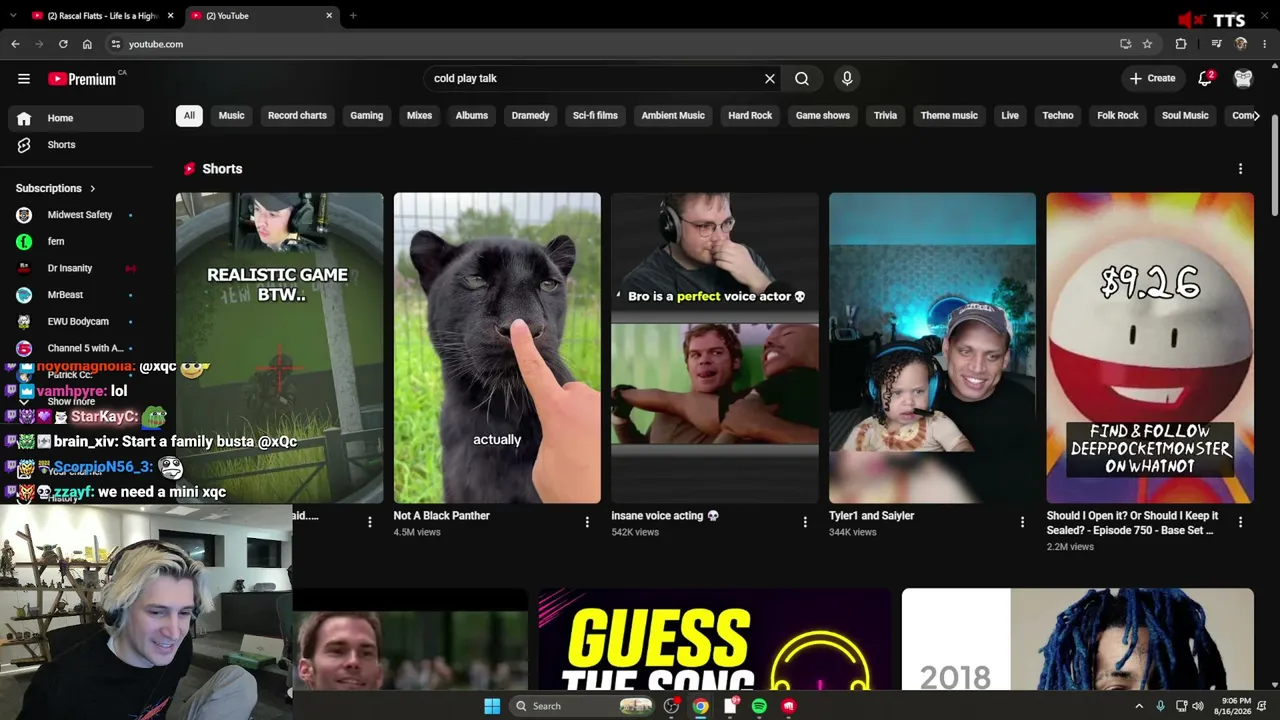Play the insane voice acting short
Image resolution: width=1280 pixels, height=720 pixels.
(x=715, y=348)
